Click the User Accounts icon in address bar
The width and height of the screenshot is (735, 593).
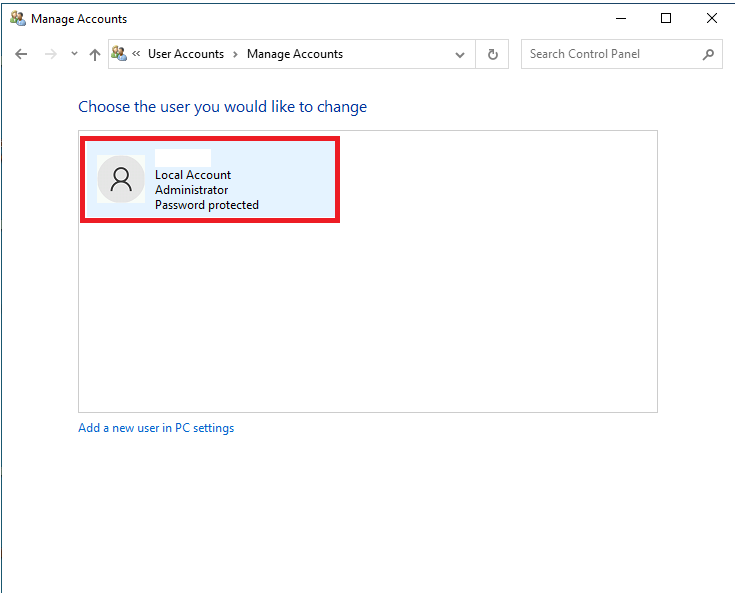click(x=119, y=54)
